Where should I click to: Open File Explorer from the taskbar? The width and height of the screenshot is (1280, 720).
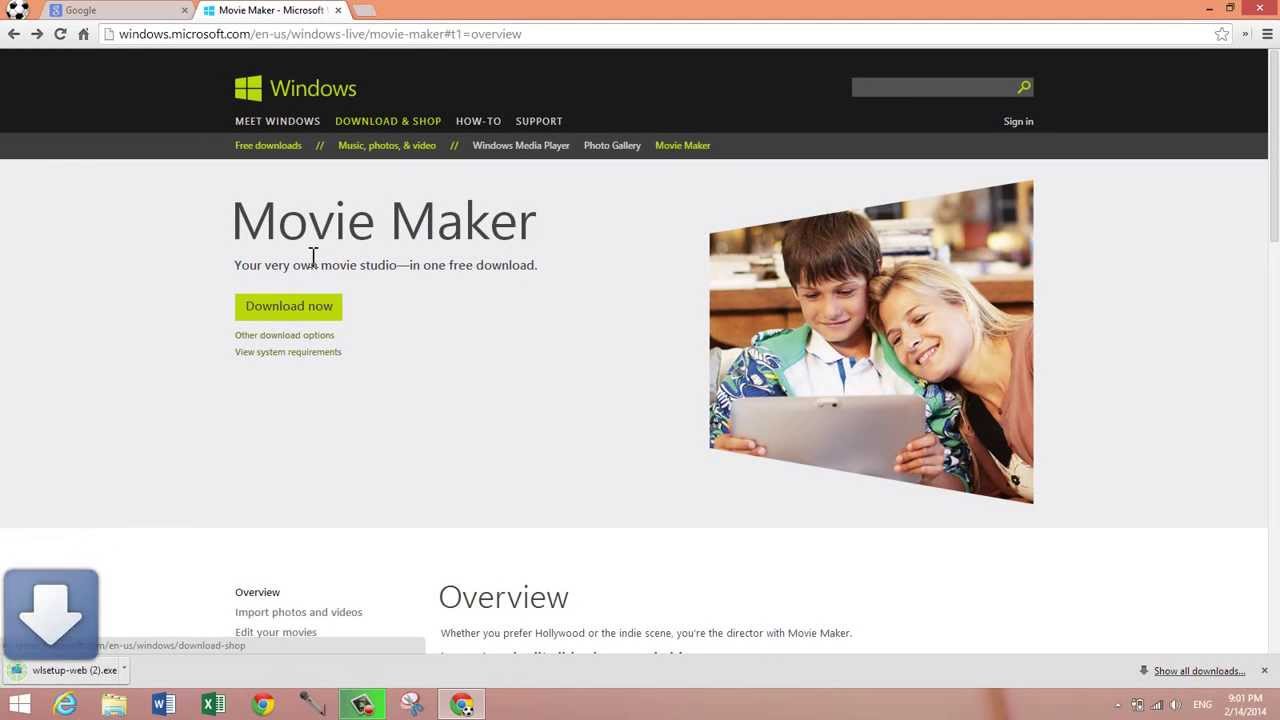coord(114,705)
